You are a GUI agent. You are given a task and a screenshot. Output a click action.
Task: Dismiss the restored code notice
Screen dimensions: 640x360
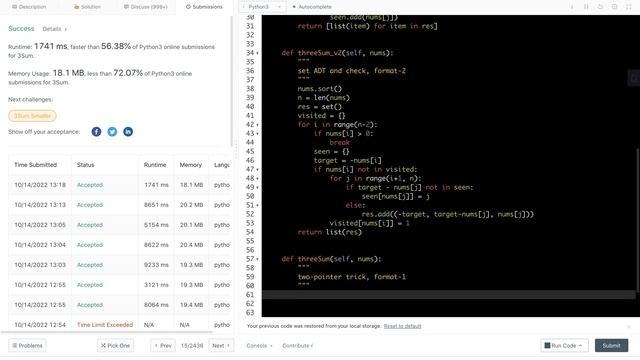coord(629,327)
